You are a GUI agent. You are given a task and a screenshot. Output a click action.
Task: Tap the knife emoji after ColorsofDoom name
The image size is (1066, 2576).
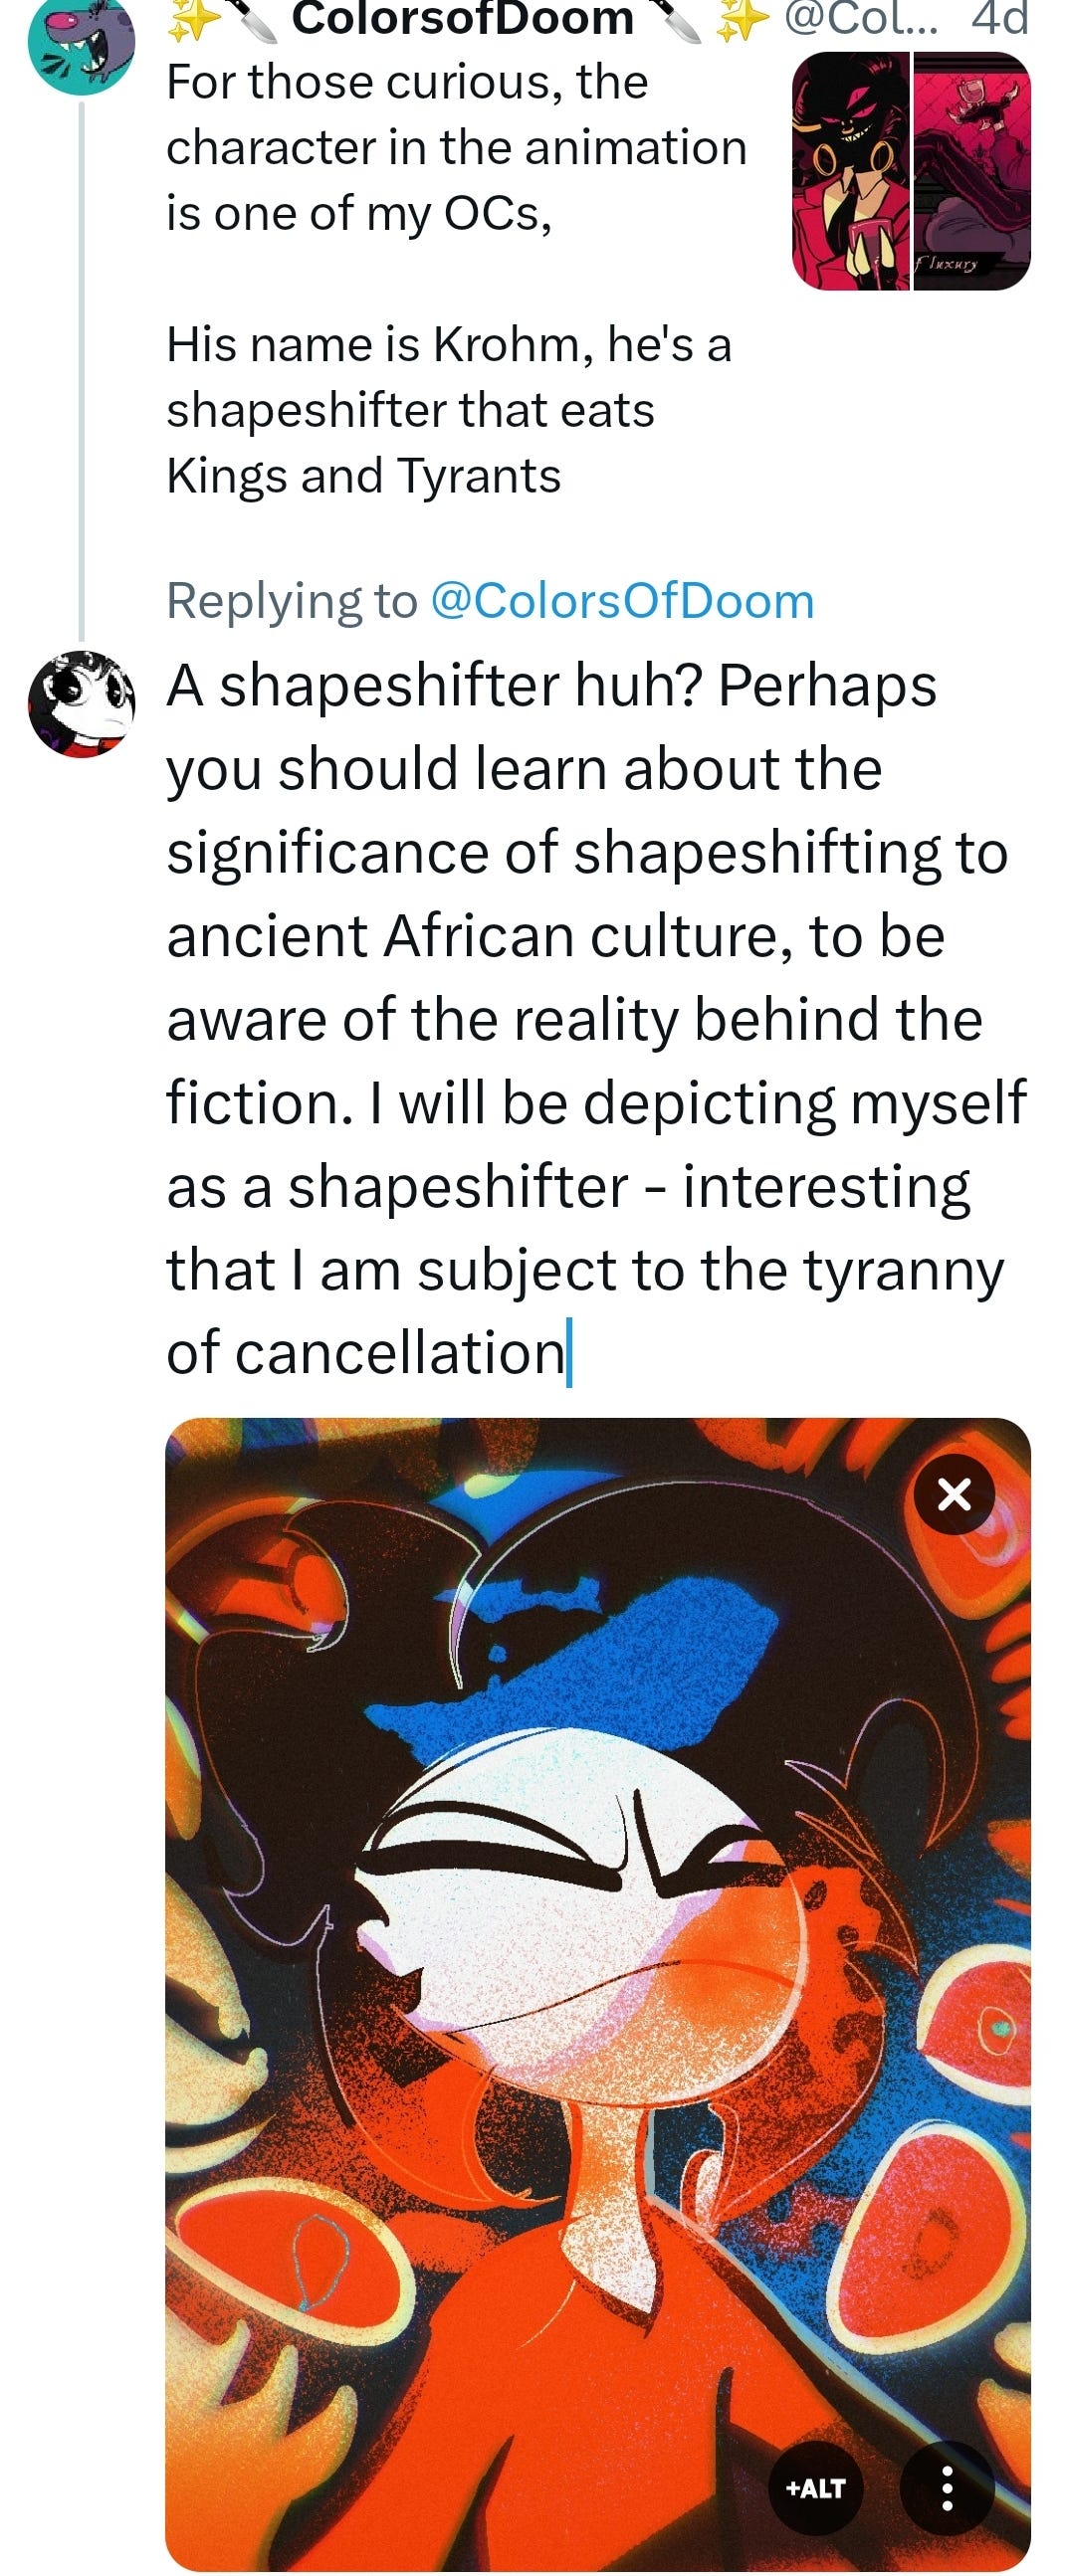680,20
